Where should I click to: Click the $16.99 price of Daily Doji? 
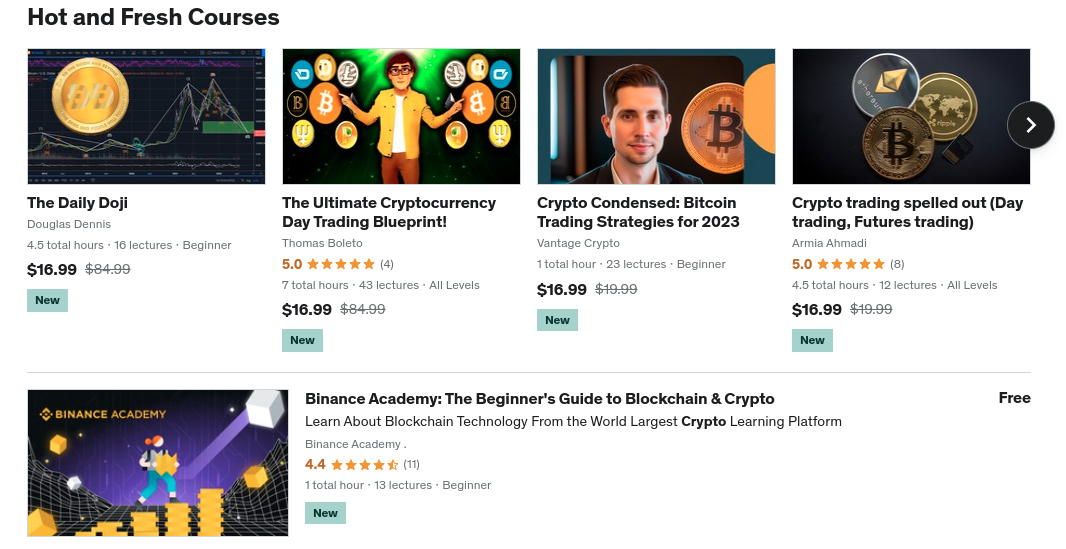pyautogui.click(x=52, y=269)
